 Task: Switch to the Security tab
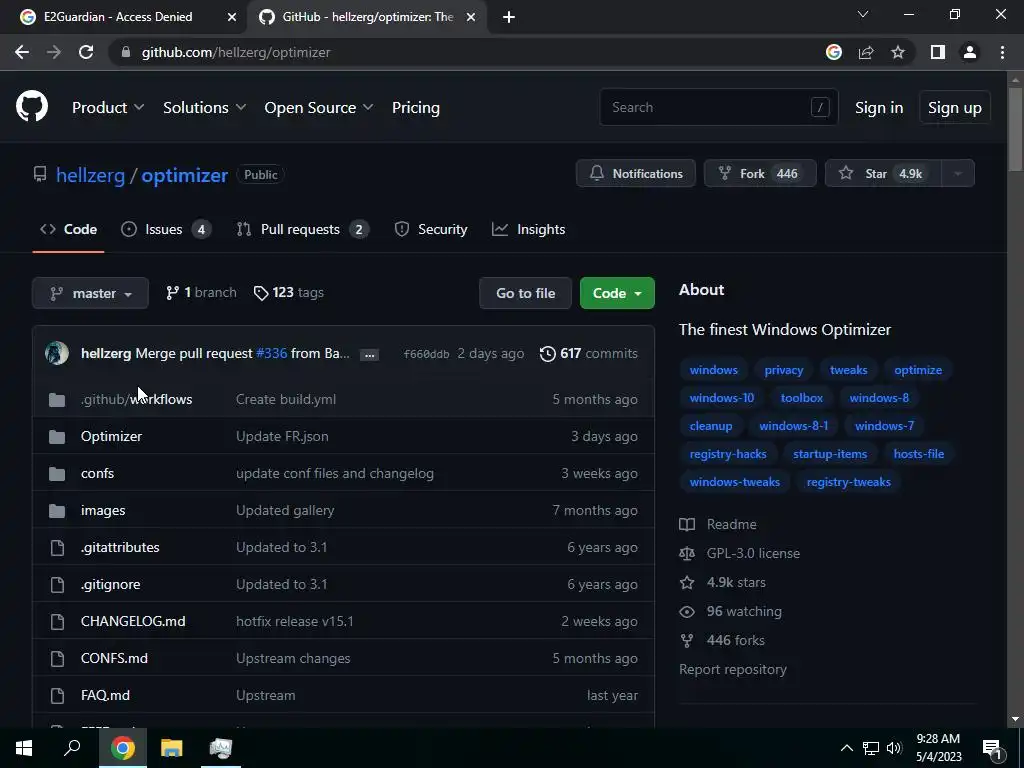(x=431, y=229)
